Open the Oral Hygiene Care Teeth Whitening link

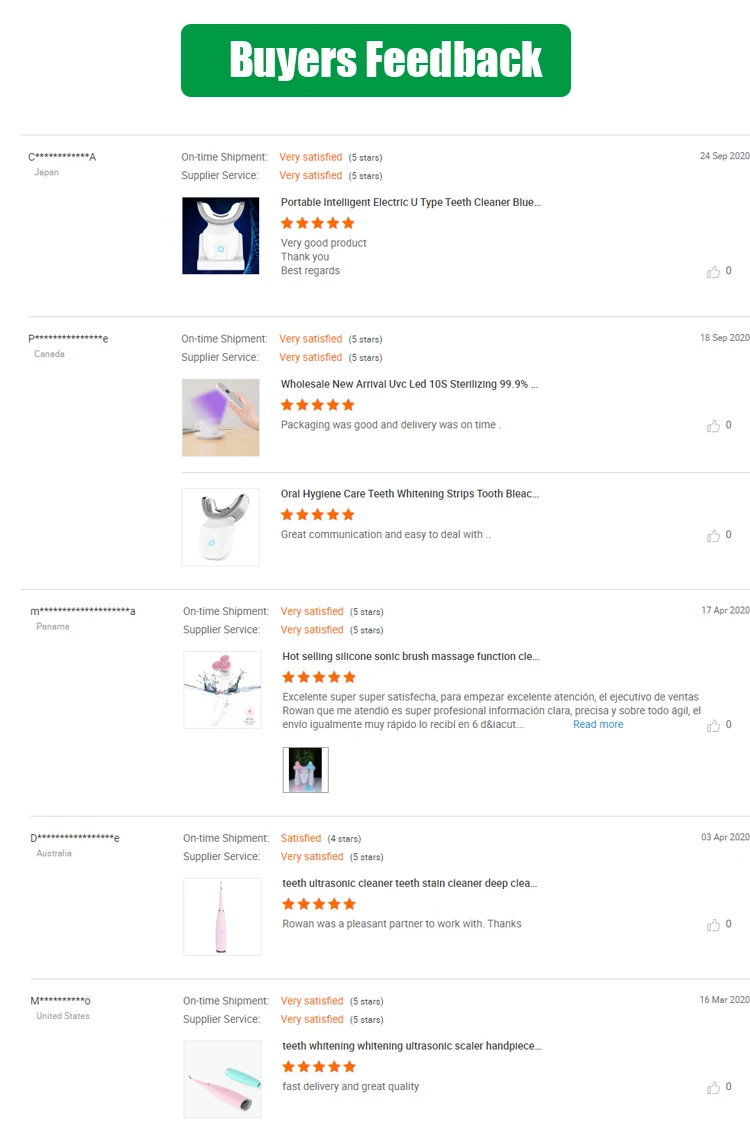409,494
